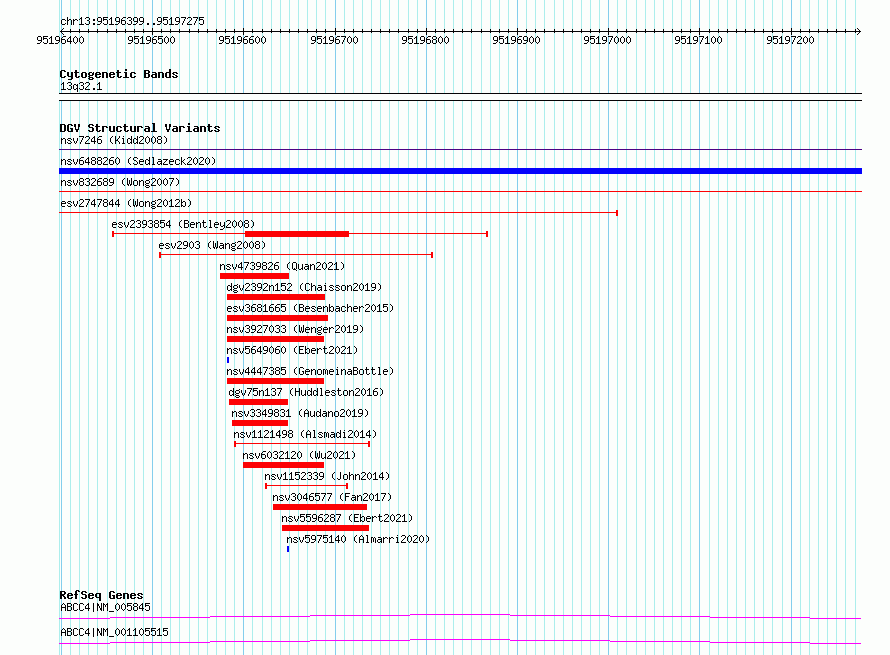
Task: Open ABCC4|NM_001105515 gene entry
Action: [114, 632]
